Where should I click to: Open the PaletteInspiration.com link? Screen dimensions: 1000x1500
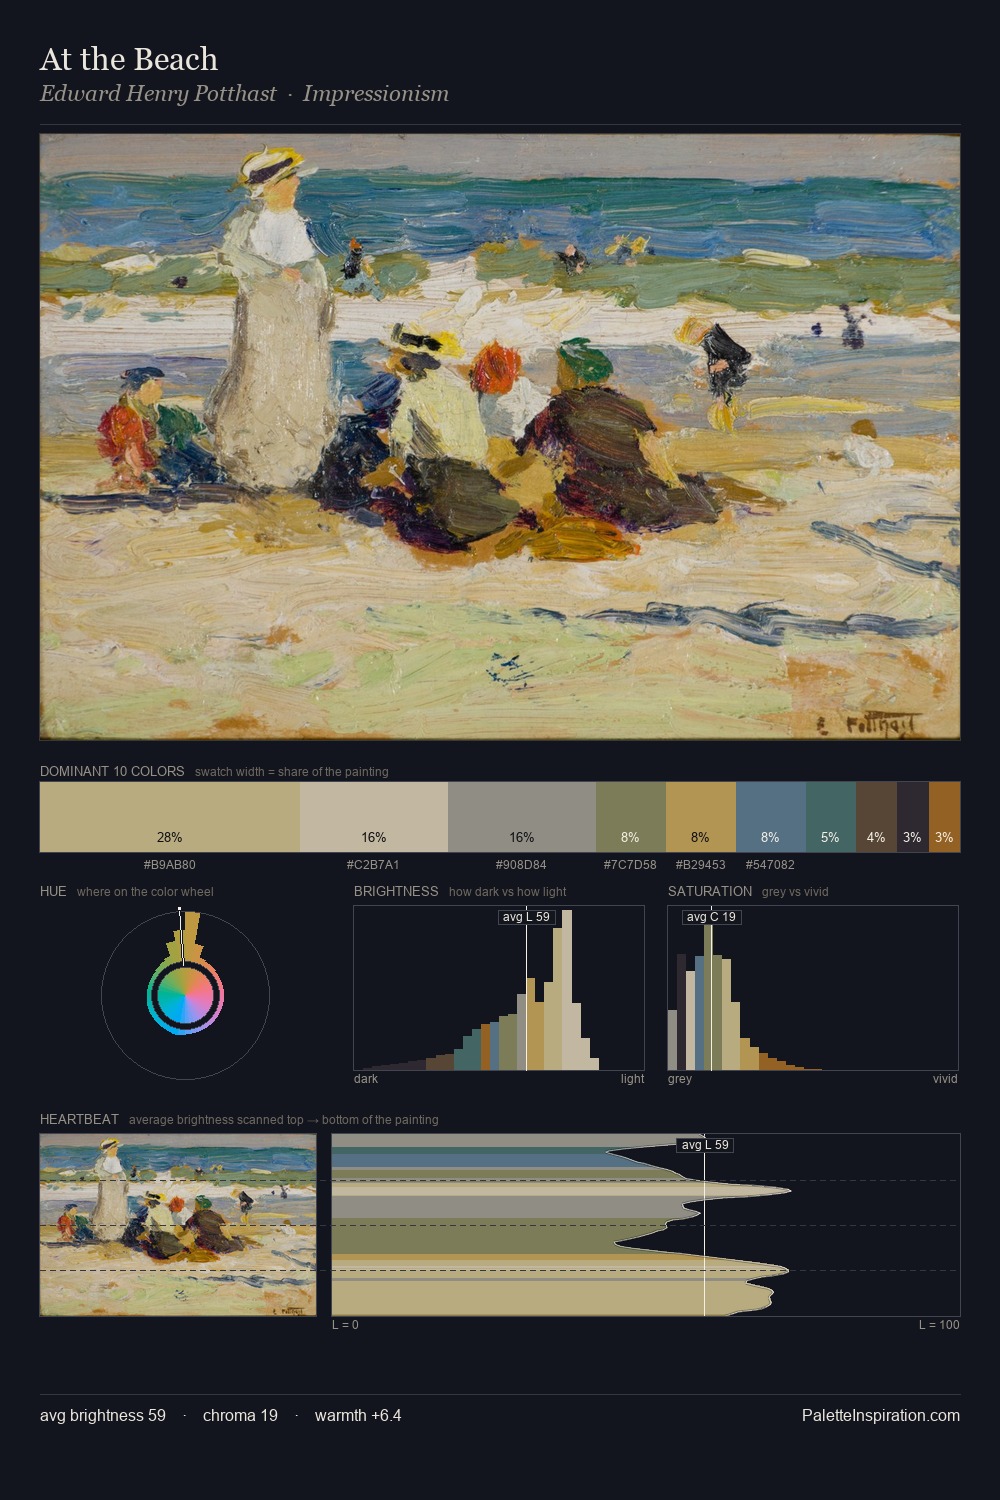pyautogui.click(x=881, y=1415)
